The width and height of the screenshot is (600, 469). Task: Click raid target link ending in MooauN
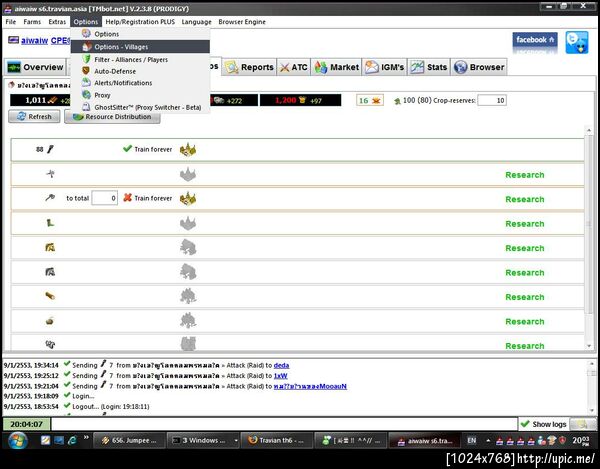pos(310,386)
